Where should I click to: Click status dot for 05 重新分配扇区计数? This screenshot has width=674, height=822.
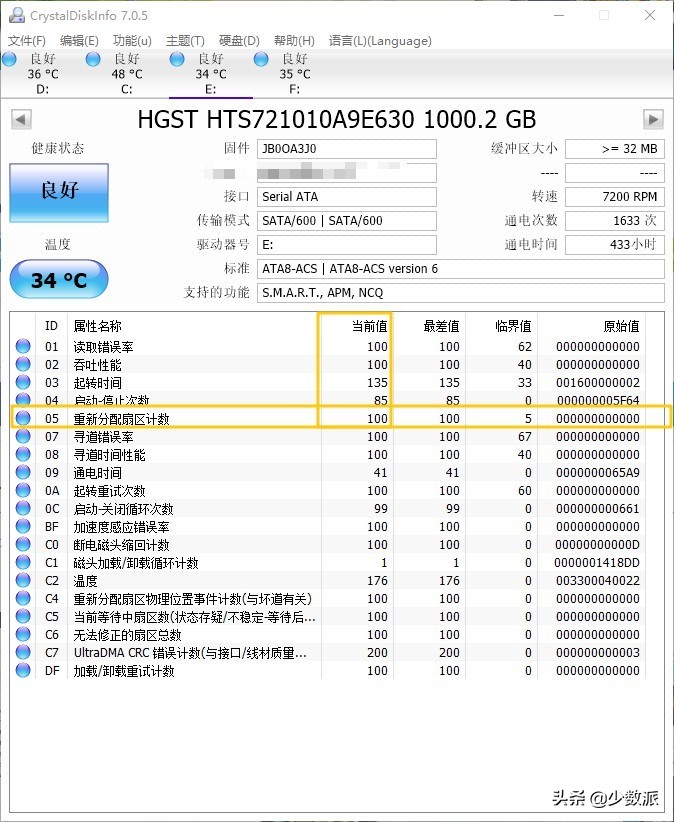pos(23,418)
